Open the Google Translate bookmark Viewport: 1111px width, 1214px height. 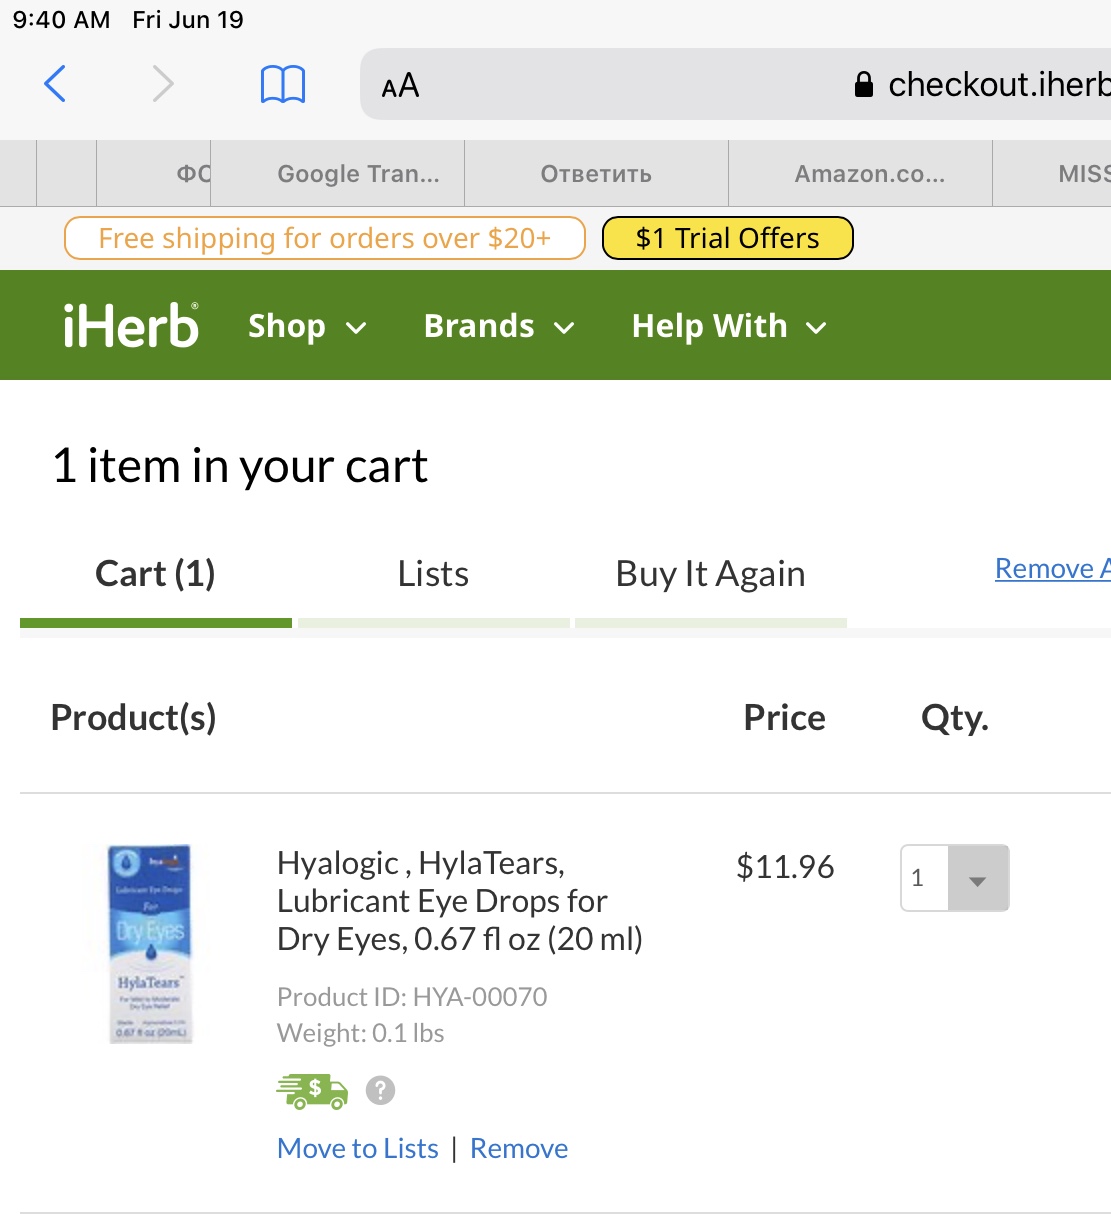(358, 174)
